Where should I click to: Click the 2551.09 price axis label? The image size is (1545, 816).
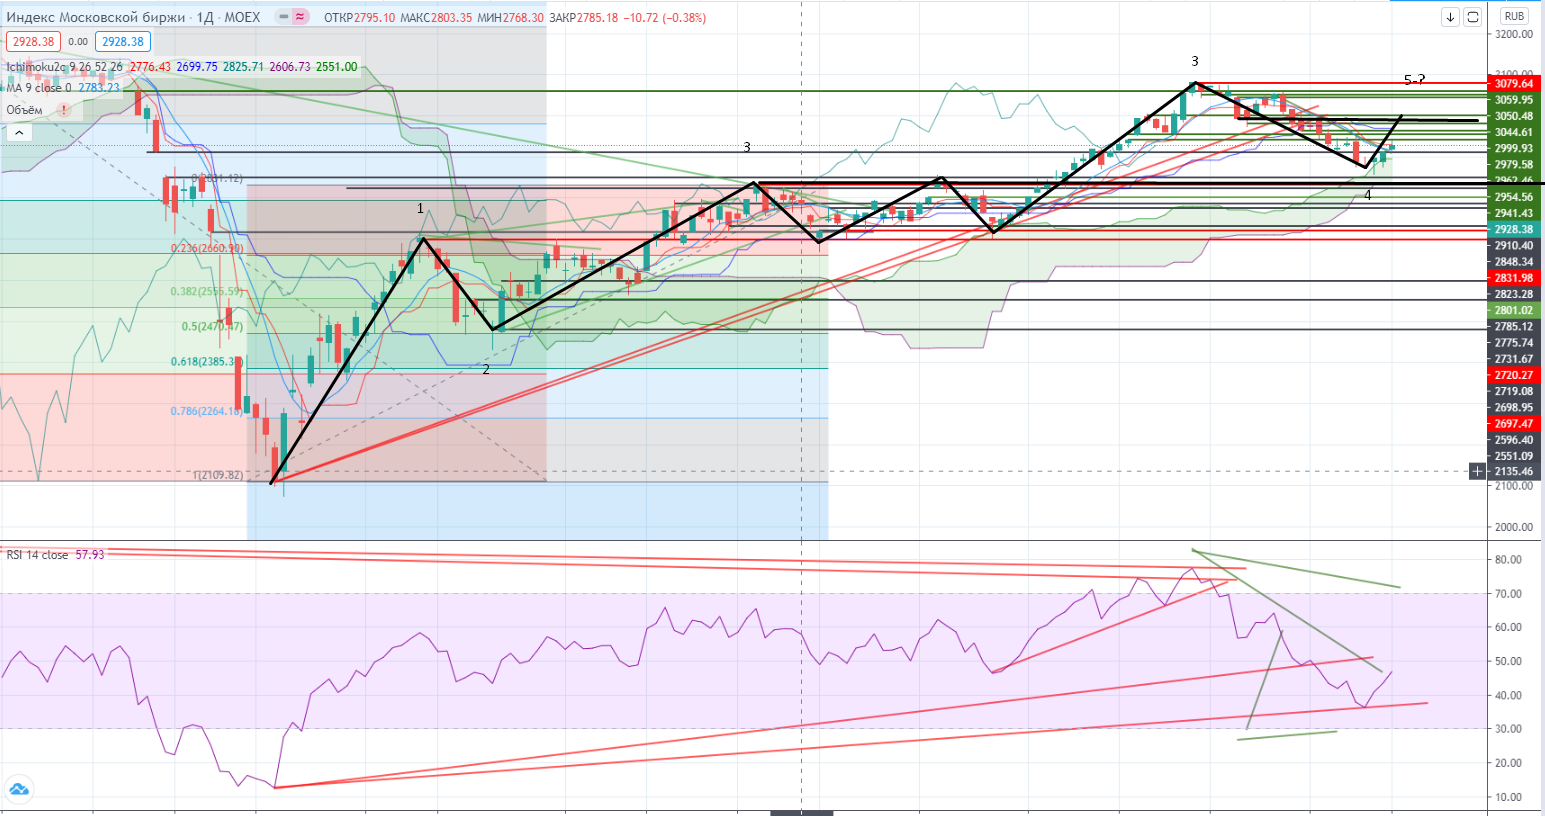[x=1514, y=456]
